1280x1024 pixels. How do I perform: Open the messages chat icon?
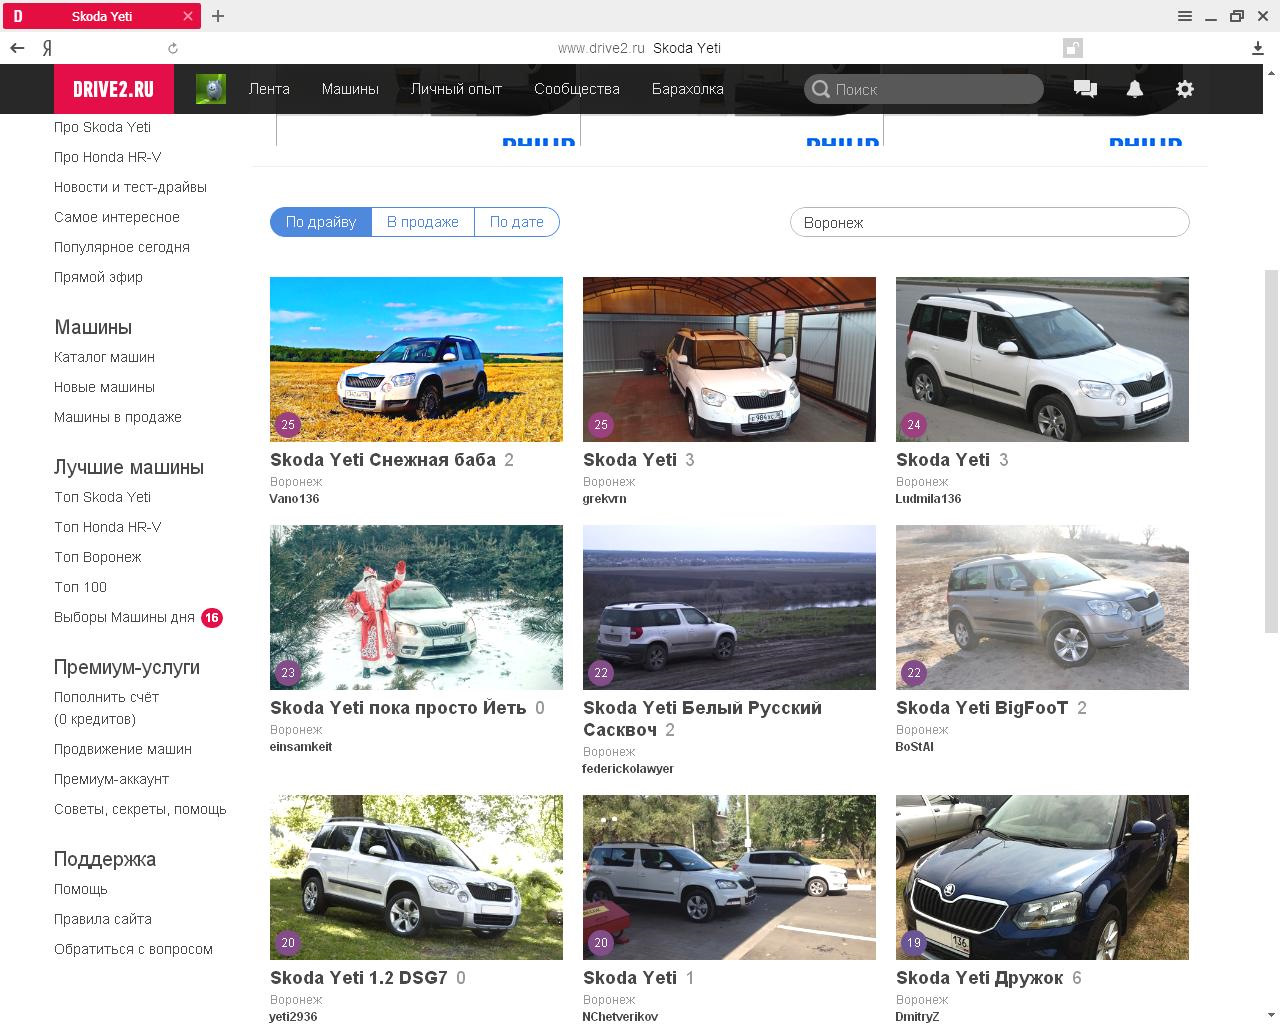click(1085, 89)
